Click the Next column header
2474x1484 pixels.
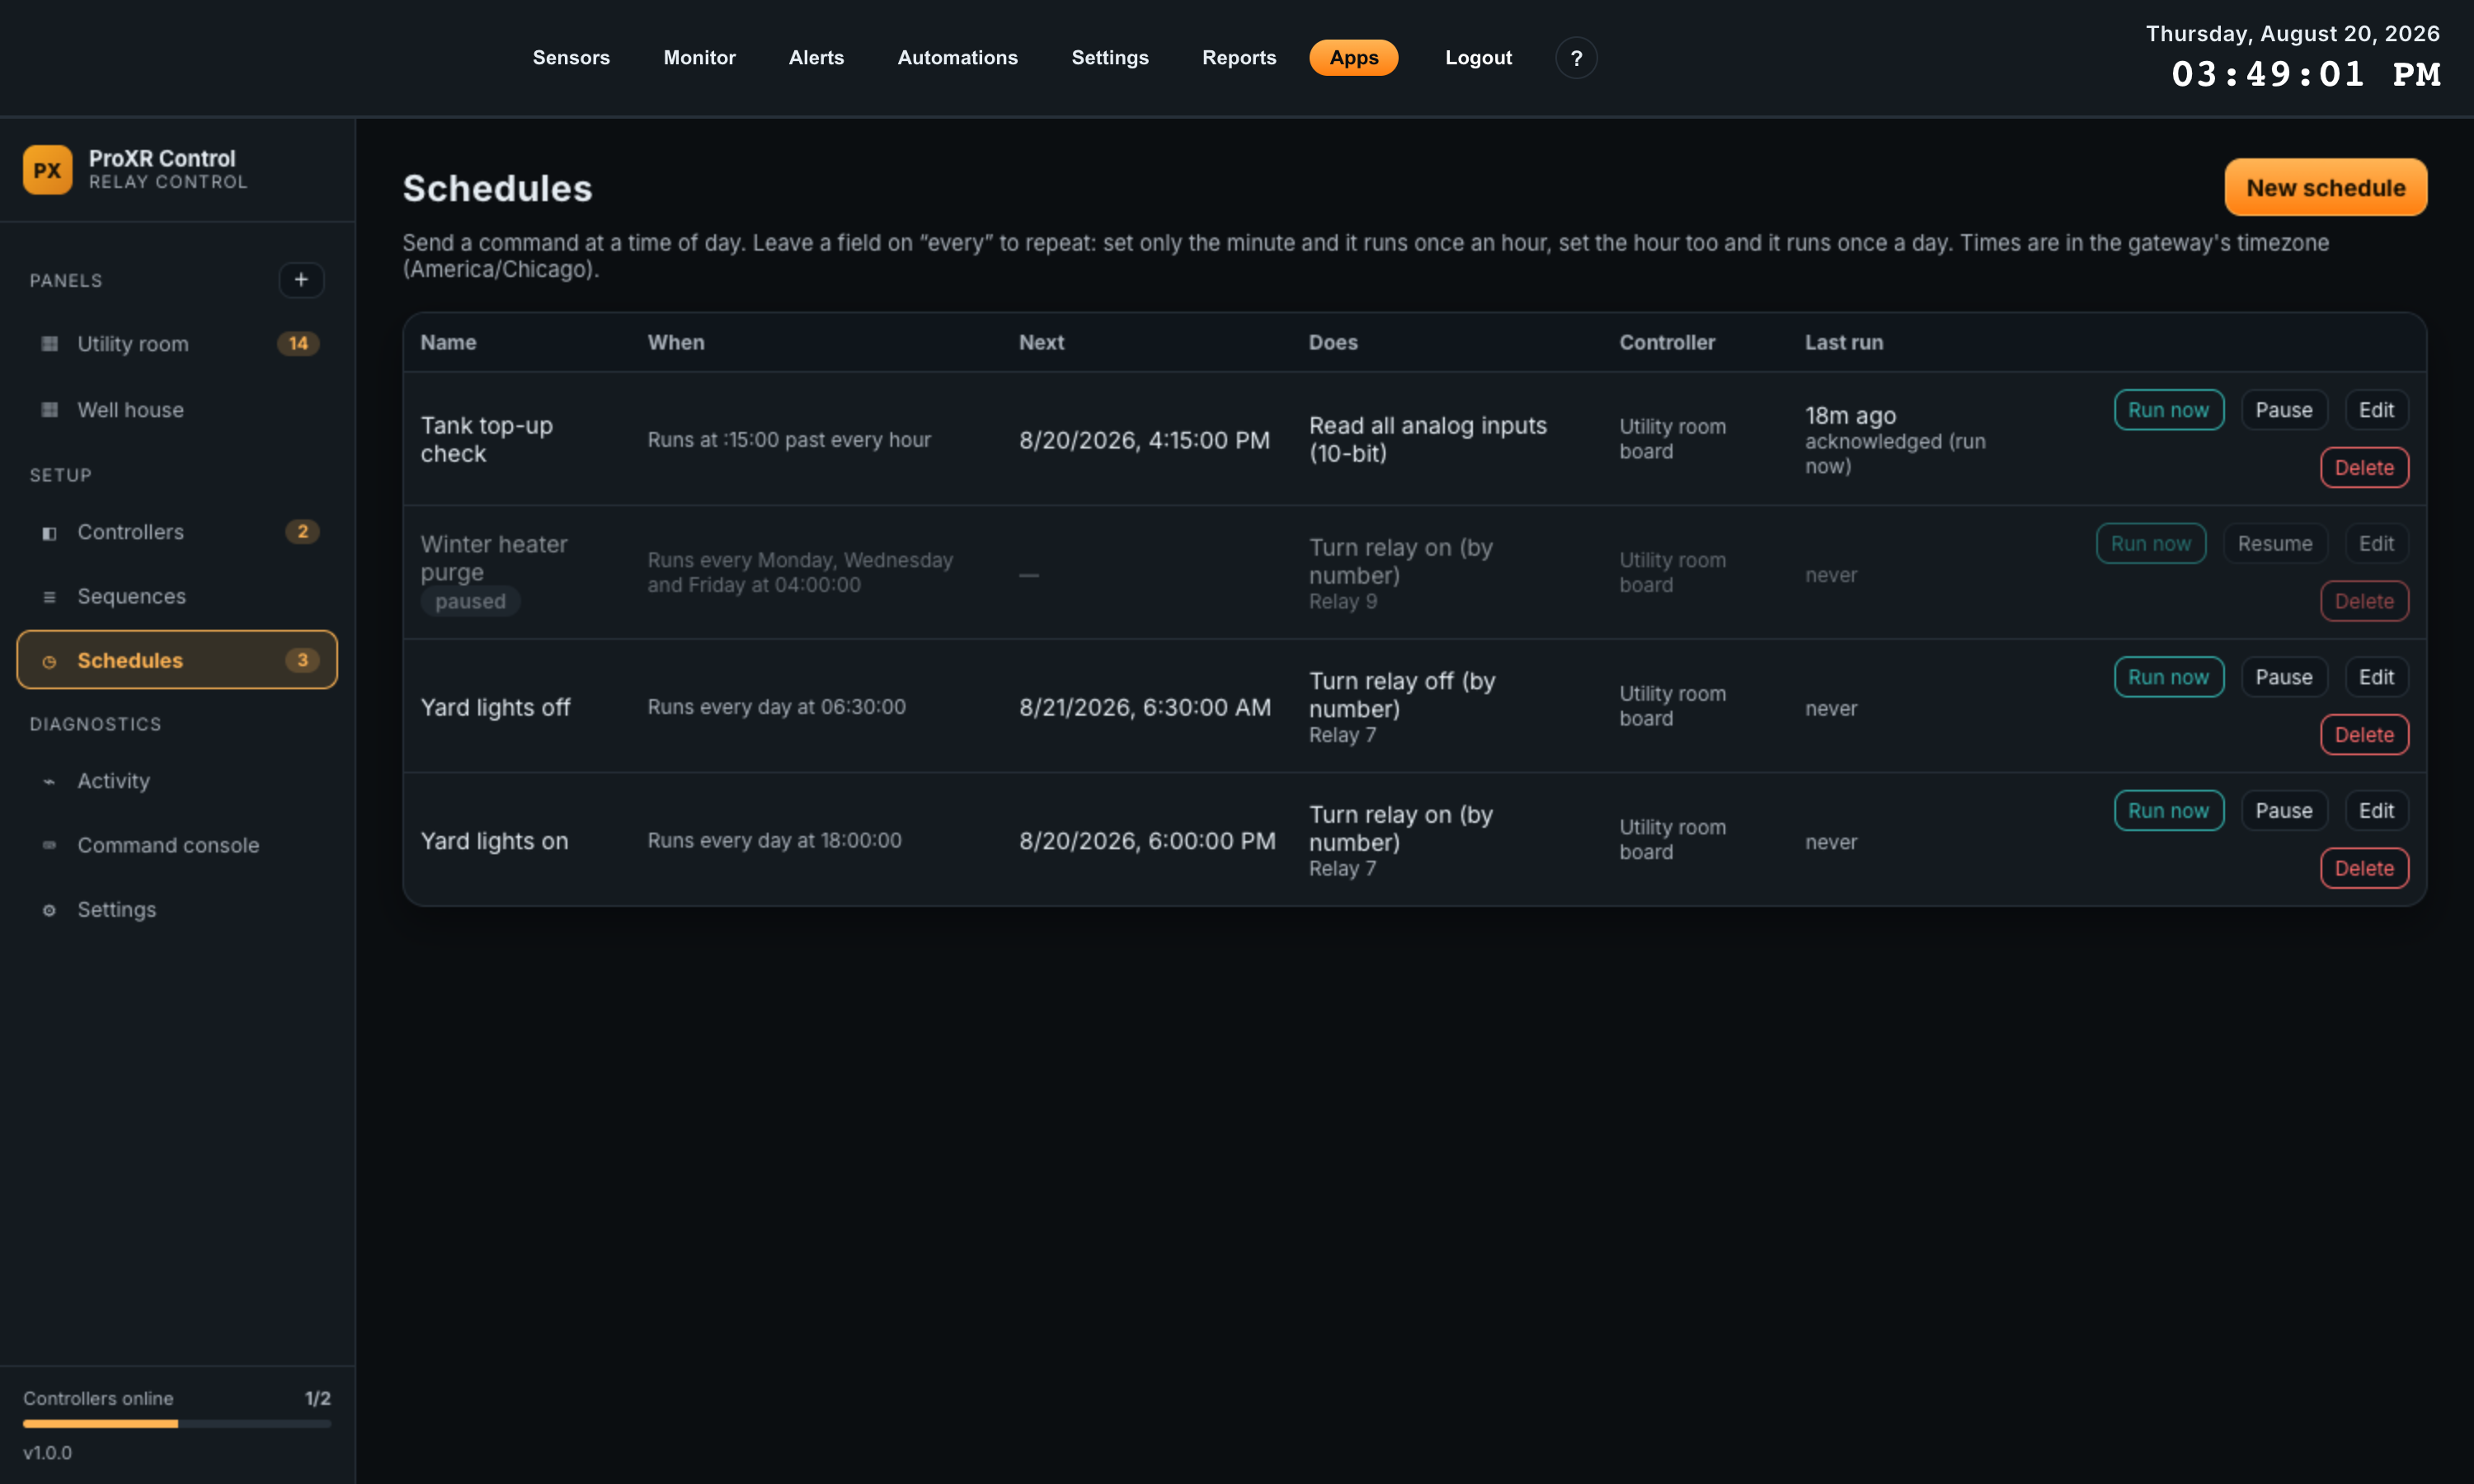click(x=1041, y=342)
